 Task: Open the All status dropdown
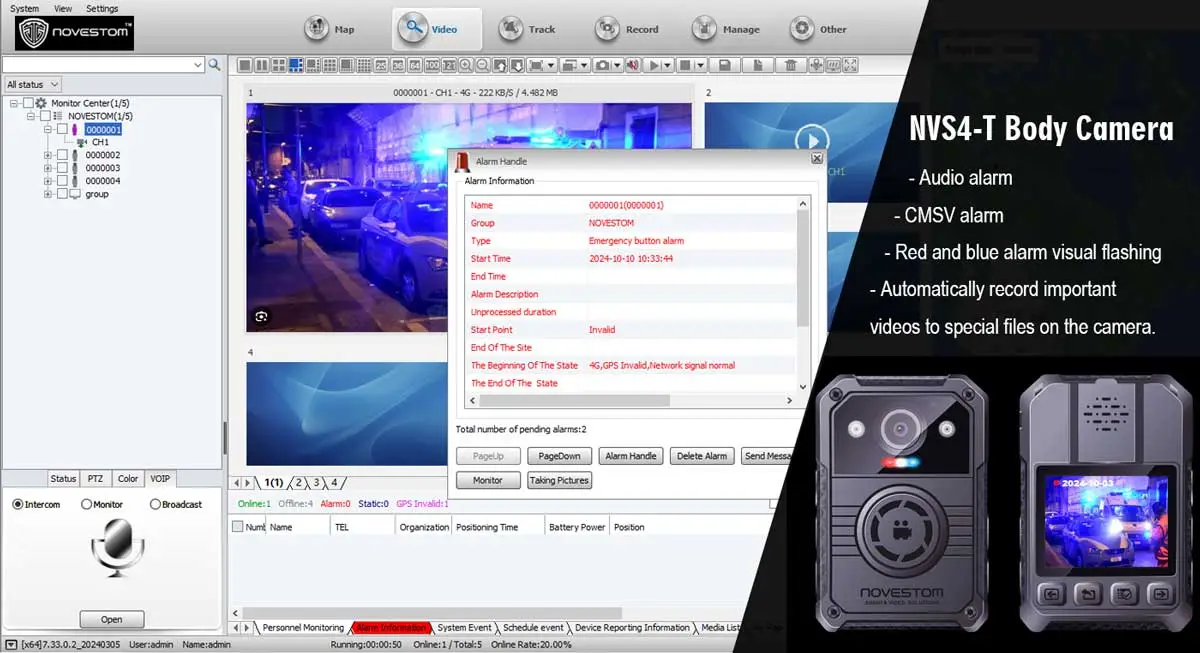click(x=32, y=85)
